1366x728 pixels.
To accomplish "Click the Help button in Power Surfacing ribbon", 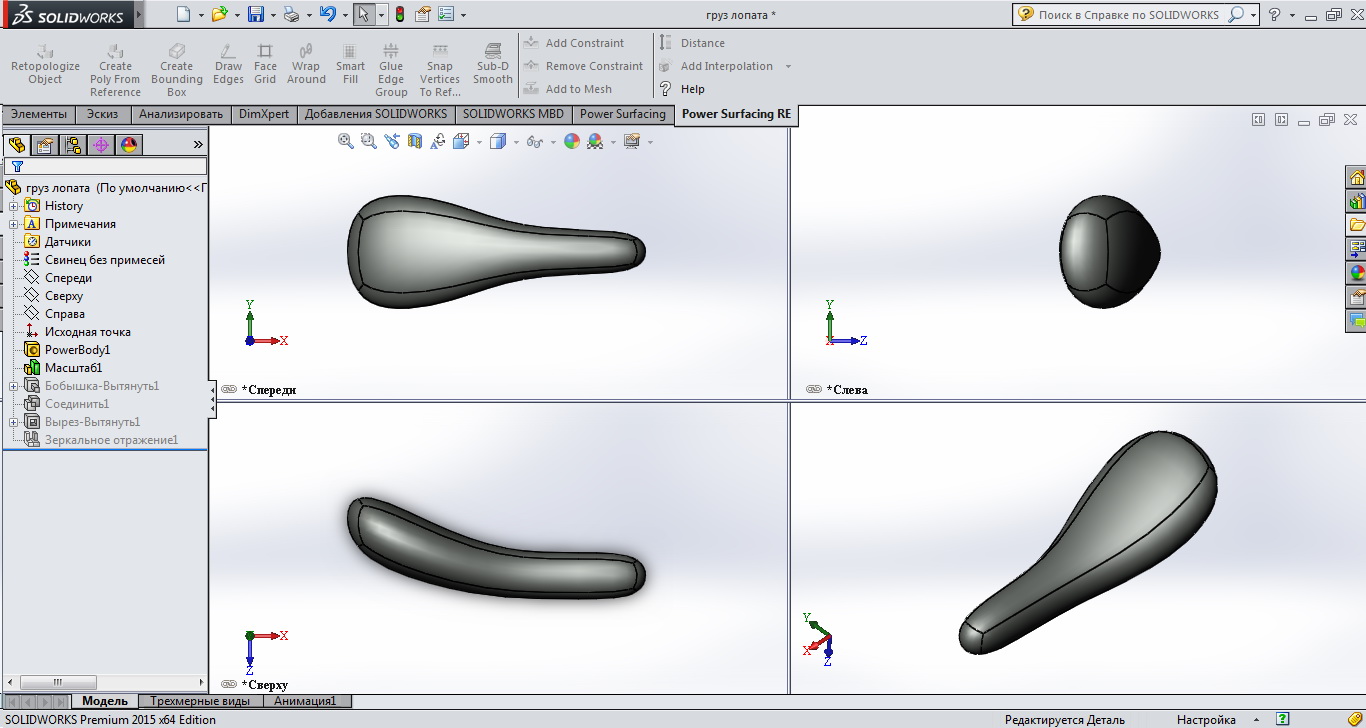I will point(692,89).
